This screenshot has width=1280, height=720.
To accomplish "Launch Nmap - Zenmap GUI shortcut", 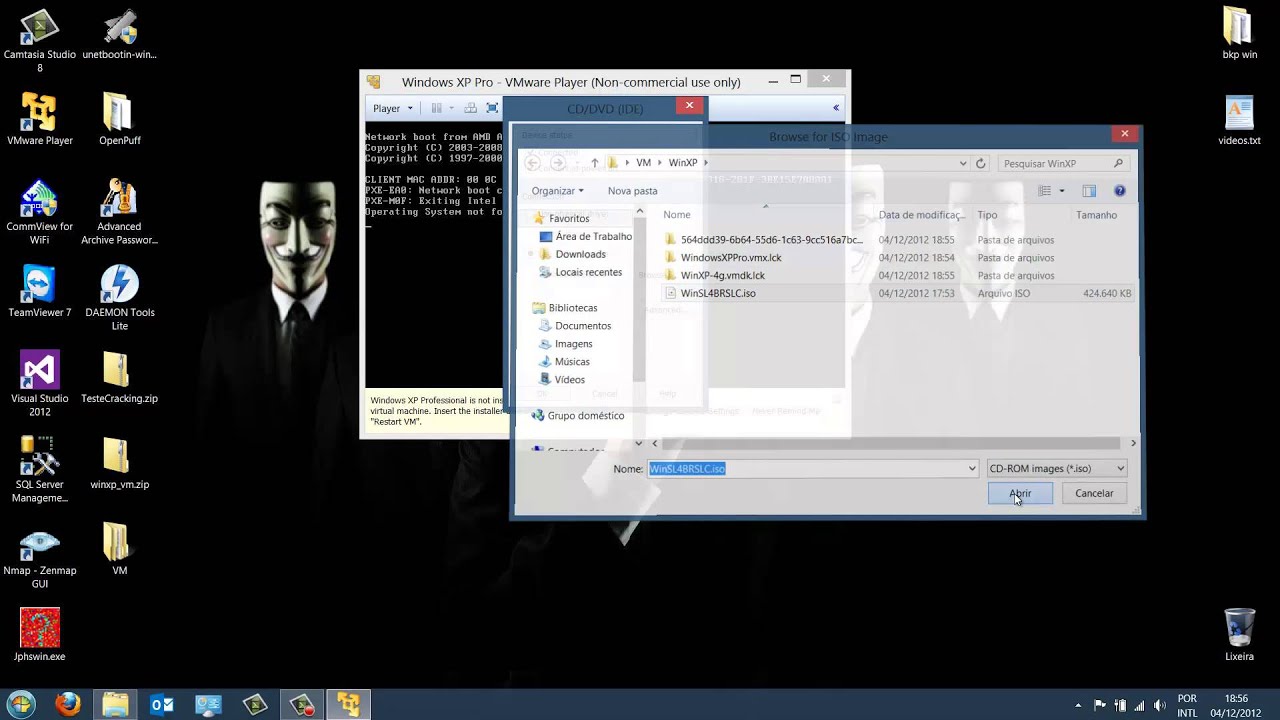I will click(40, 556).
